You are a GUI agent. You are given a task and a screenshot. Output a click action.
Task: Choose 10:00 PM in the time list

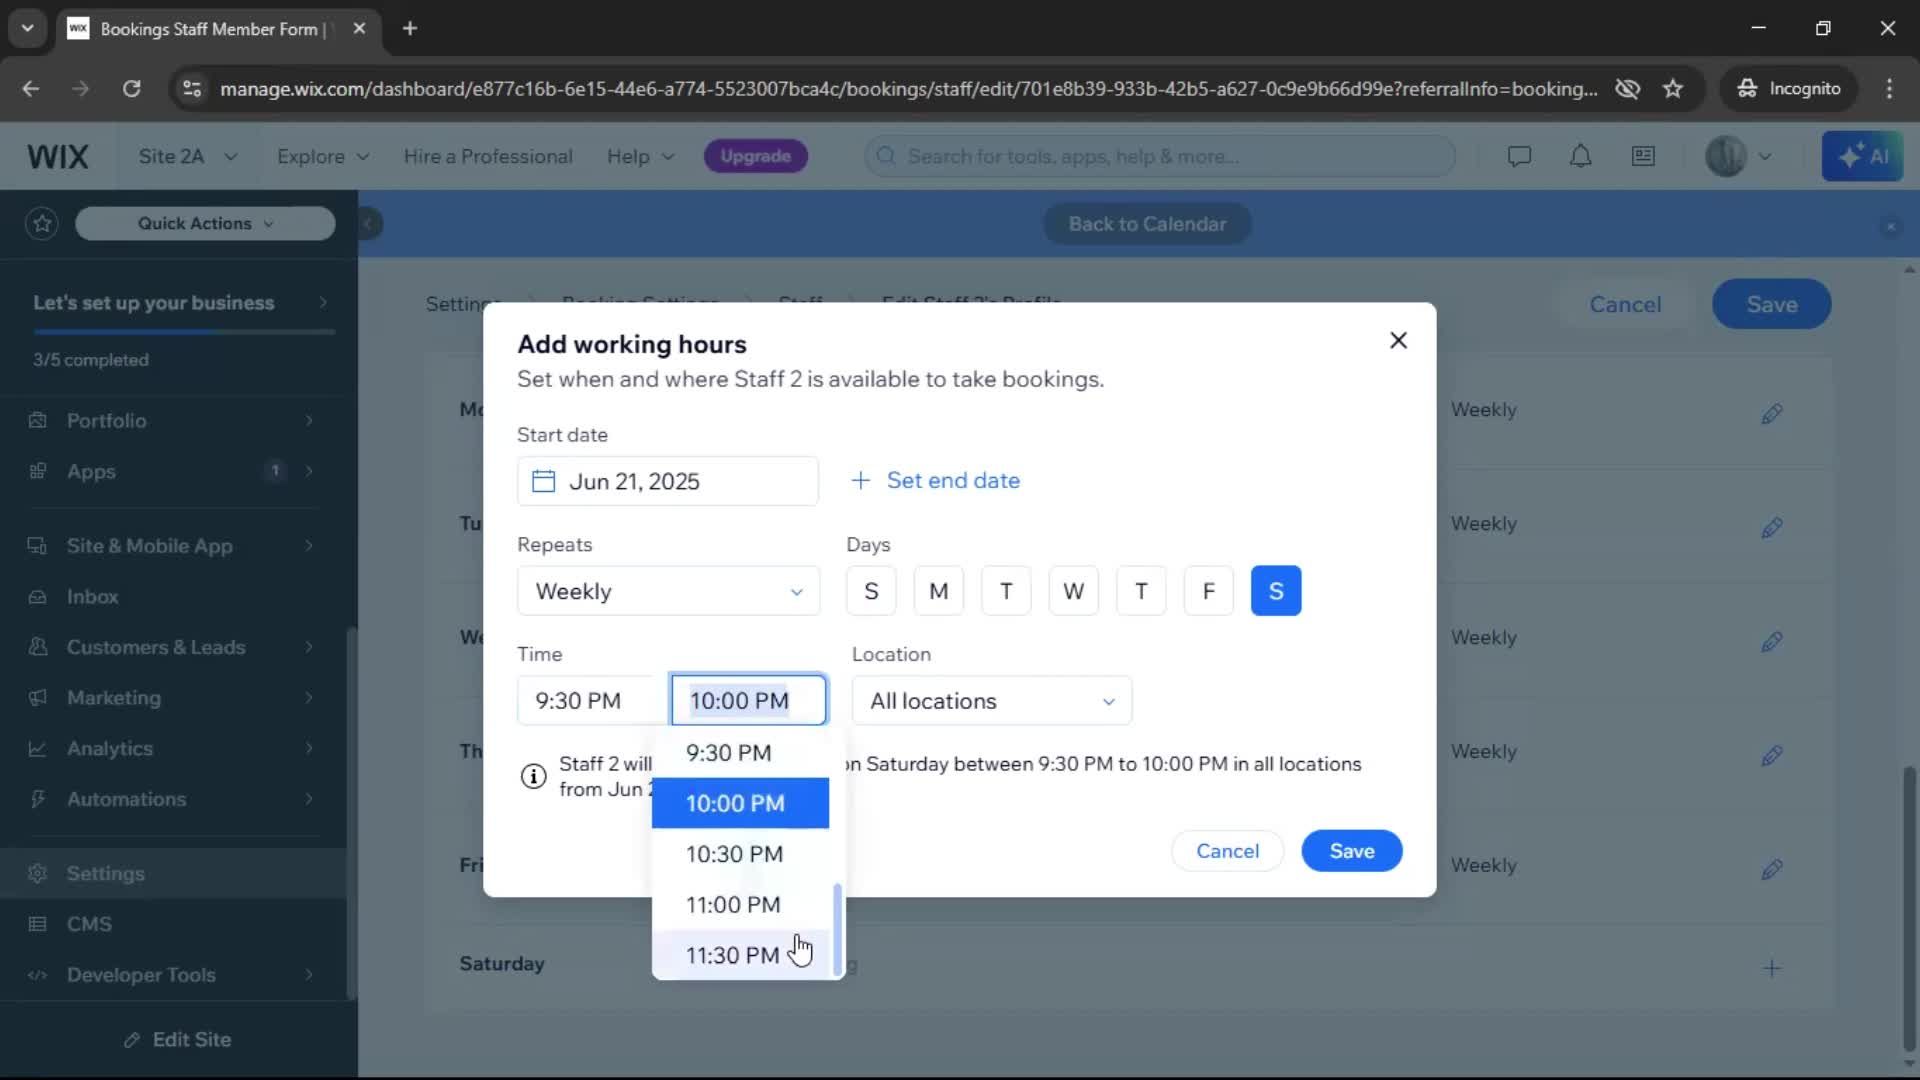(740, 803)
